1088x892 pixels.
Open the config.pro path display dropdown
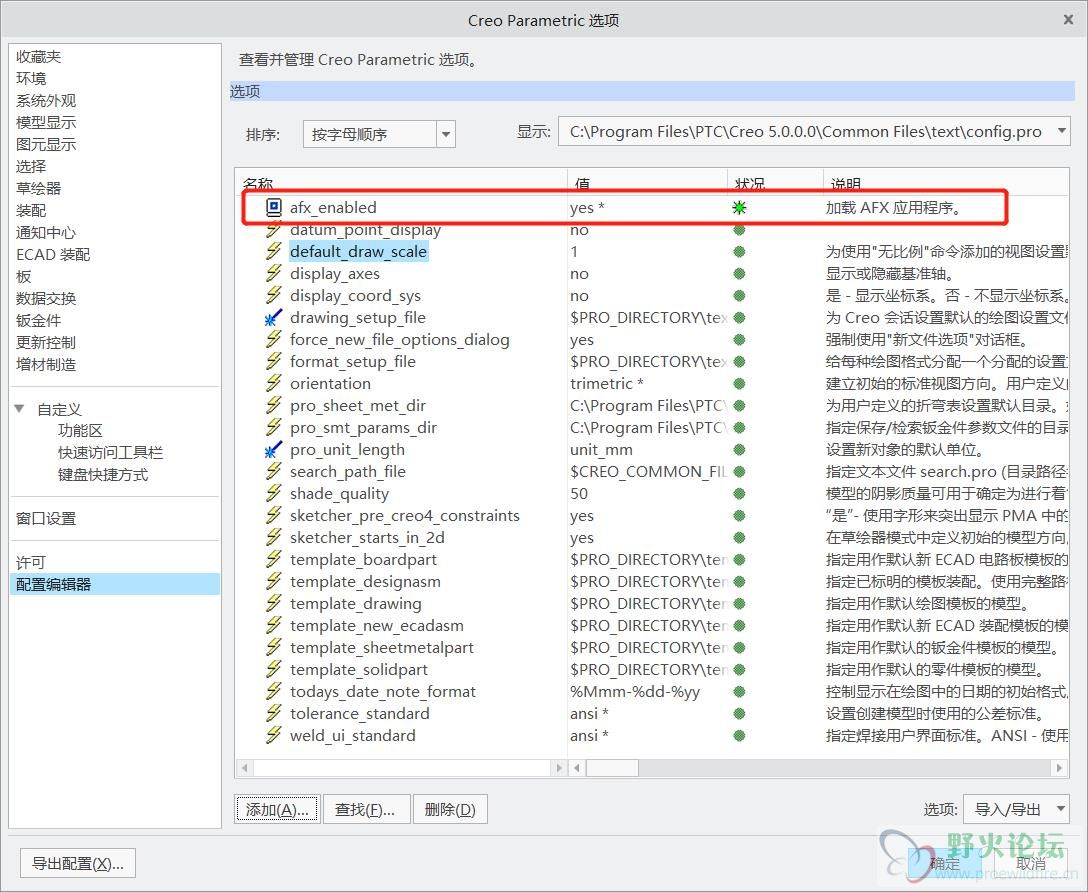pos(1061,130)
